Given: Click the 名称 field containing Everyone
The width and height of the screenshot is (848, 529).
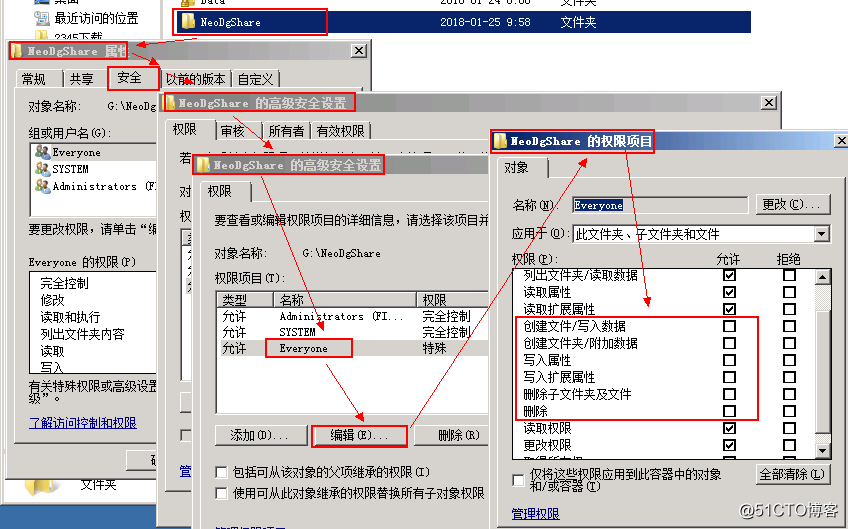Looking at the screenshot, I should tap(660, 205).
